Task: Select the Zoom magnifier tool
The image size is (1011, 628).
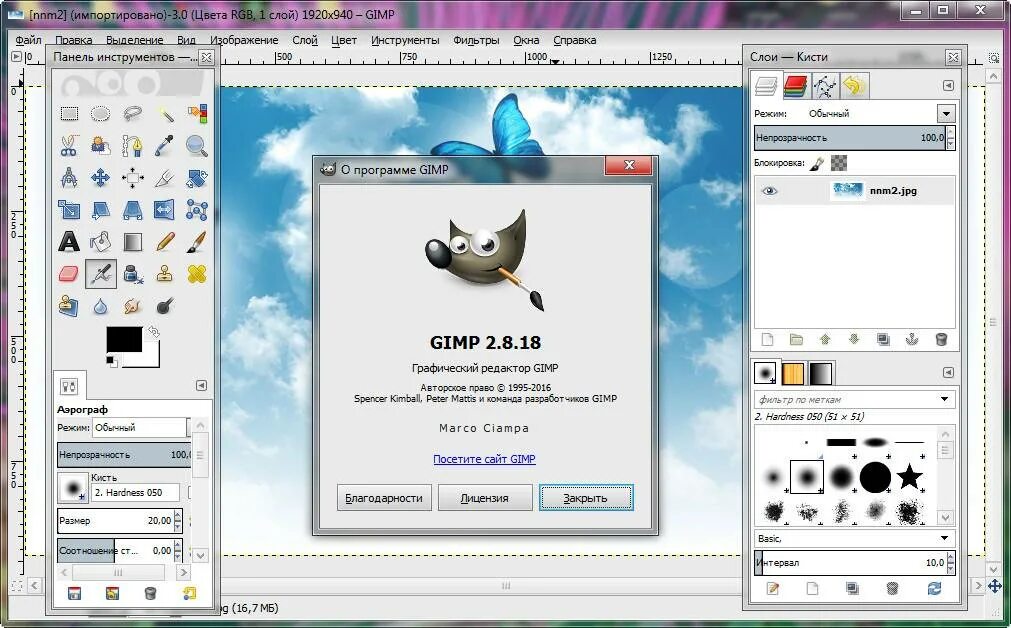Action: (x=197, y=146)
